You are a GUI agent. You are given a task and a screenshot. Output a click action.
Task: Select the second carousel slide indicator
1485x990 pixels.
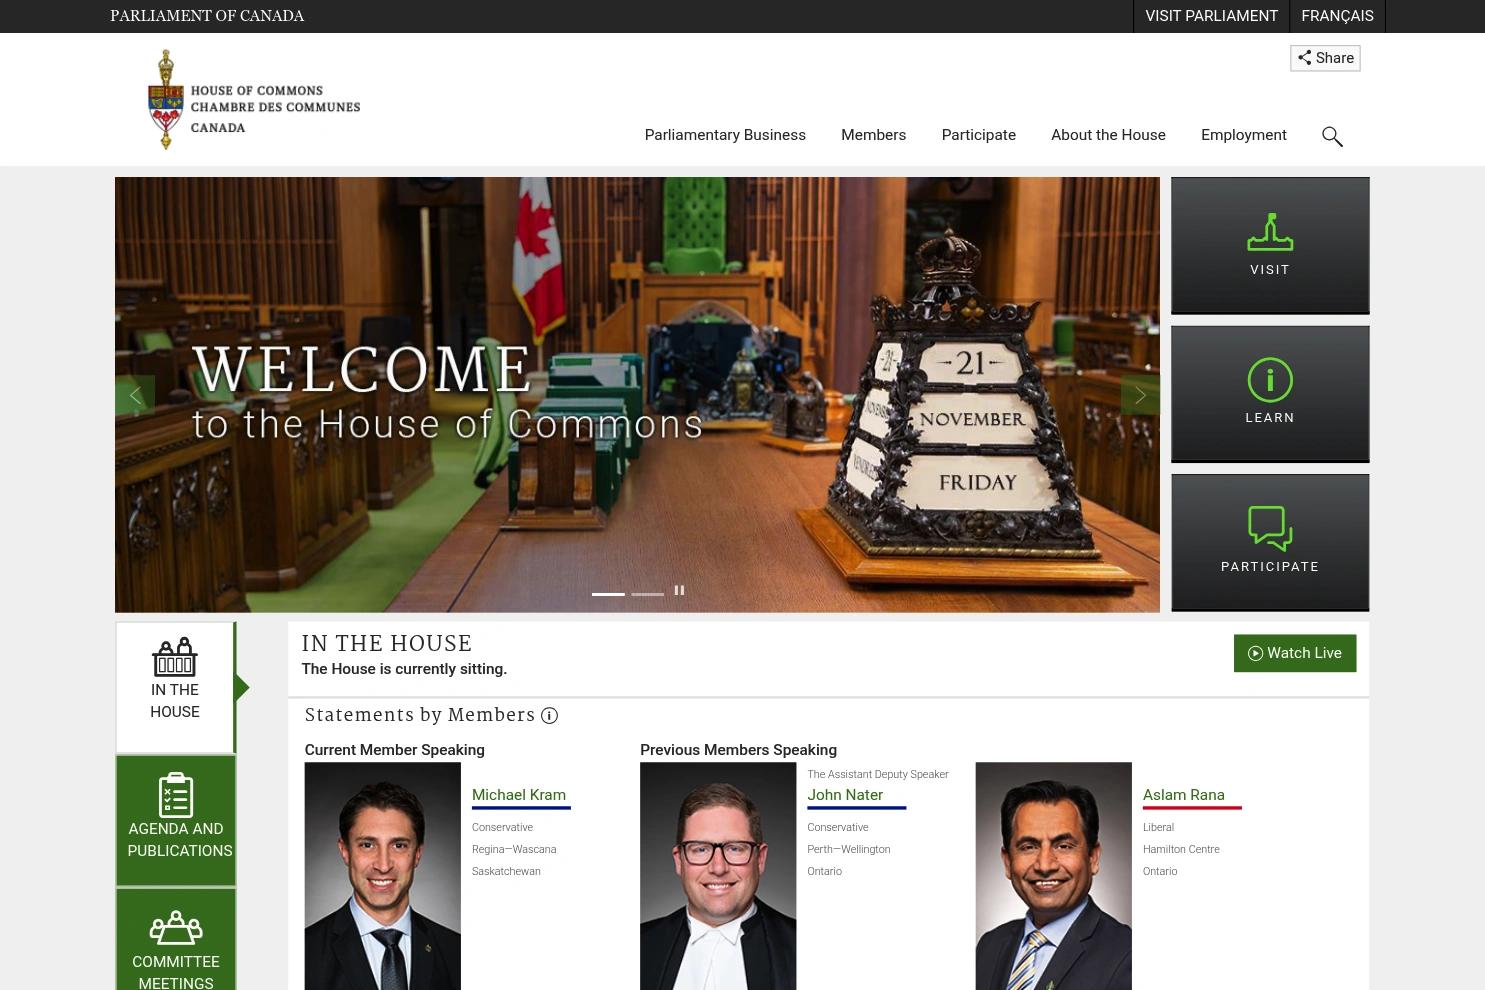647,594
